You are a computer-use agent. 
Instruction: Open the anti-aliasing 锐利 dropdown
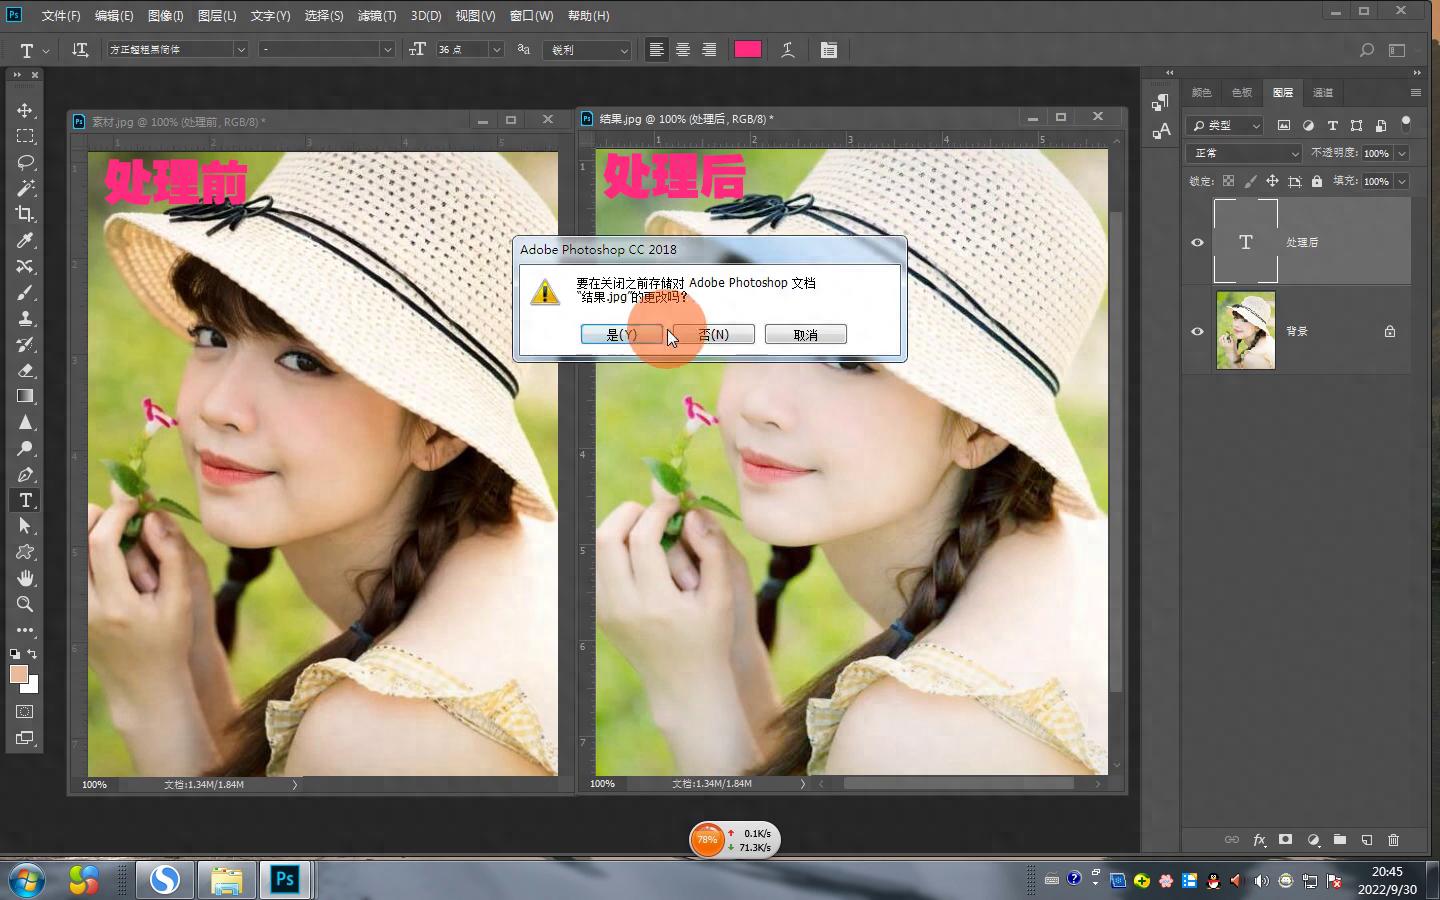589,50
